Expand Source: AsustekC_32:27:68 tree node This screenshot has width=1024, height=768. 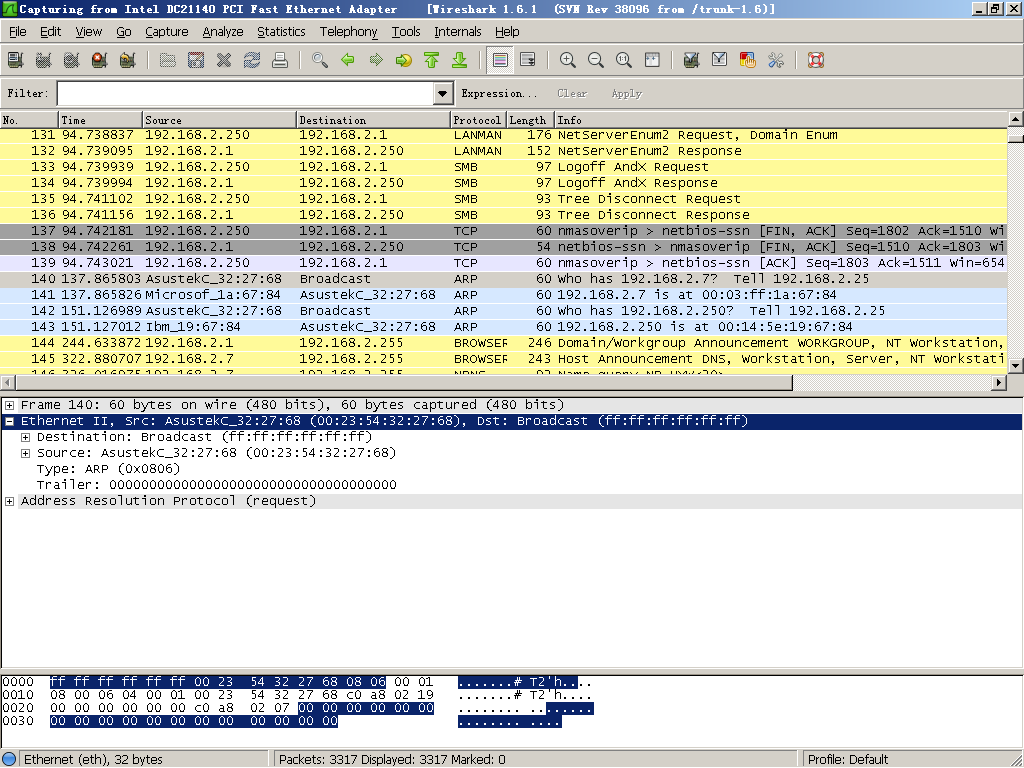[x=25, y=453]
